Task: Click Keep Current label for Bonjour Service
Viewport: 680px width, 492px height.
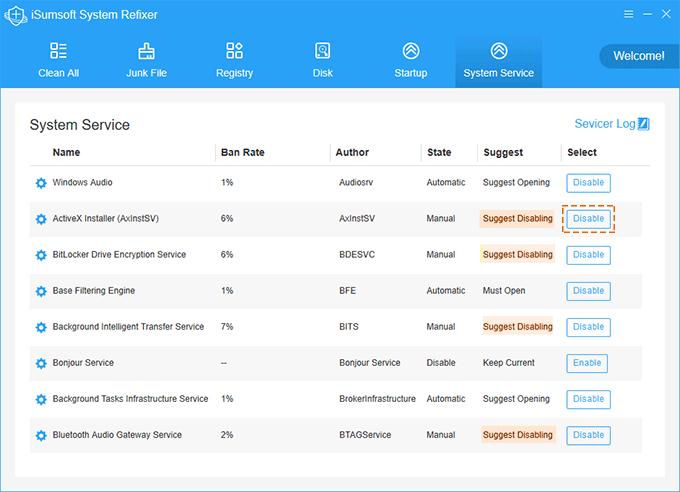Action: 509,363
